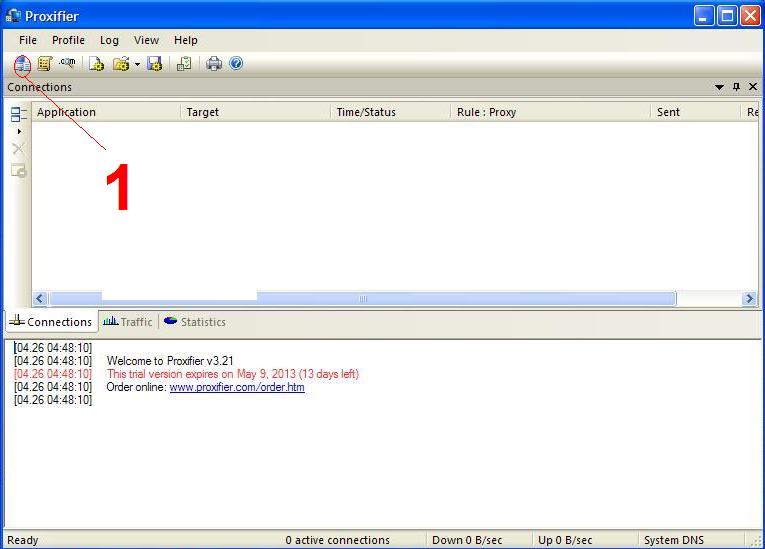Viewport: 765px width, 549px height.
Task: Click '0 active connections' status text
Action: (338, 540)
